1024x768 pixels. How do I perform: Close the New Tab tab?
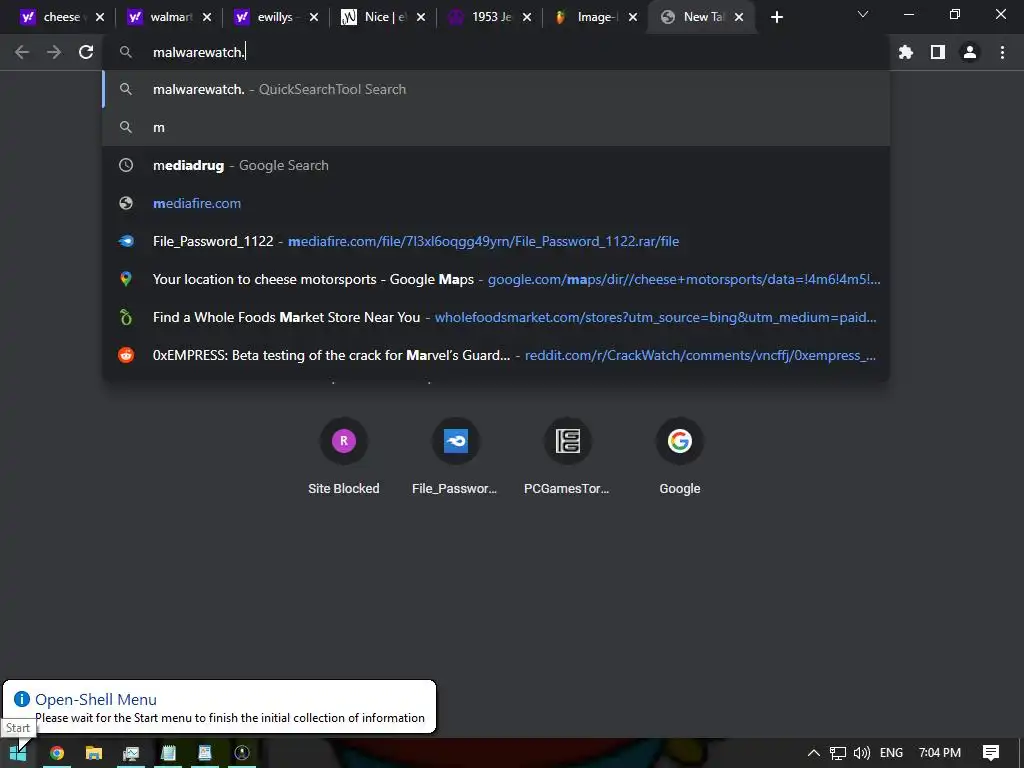click(x=739, y=18)
